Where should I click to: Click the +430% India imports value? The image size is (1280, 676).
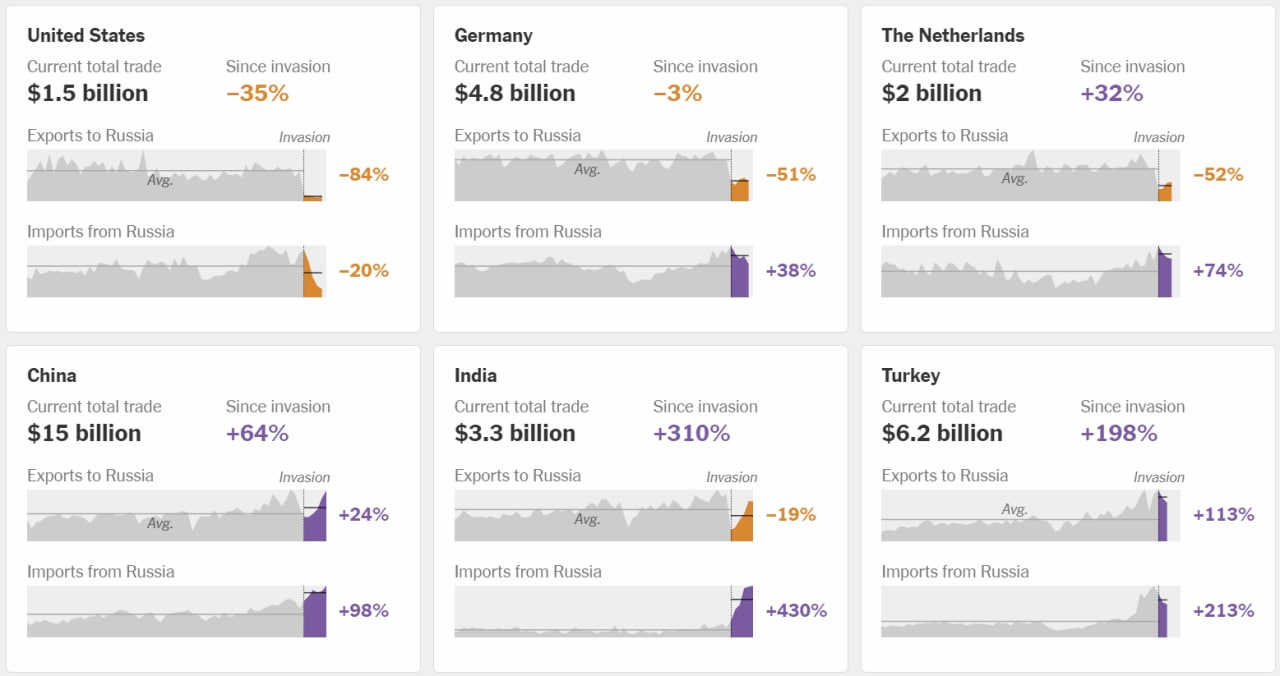tap(796, 610)
